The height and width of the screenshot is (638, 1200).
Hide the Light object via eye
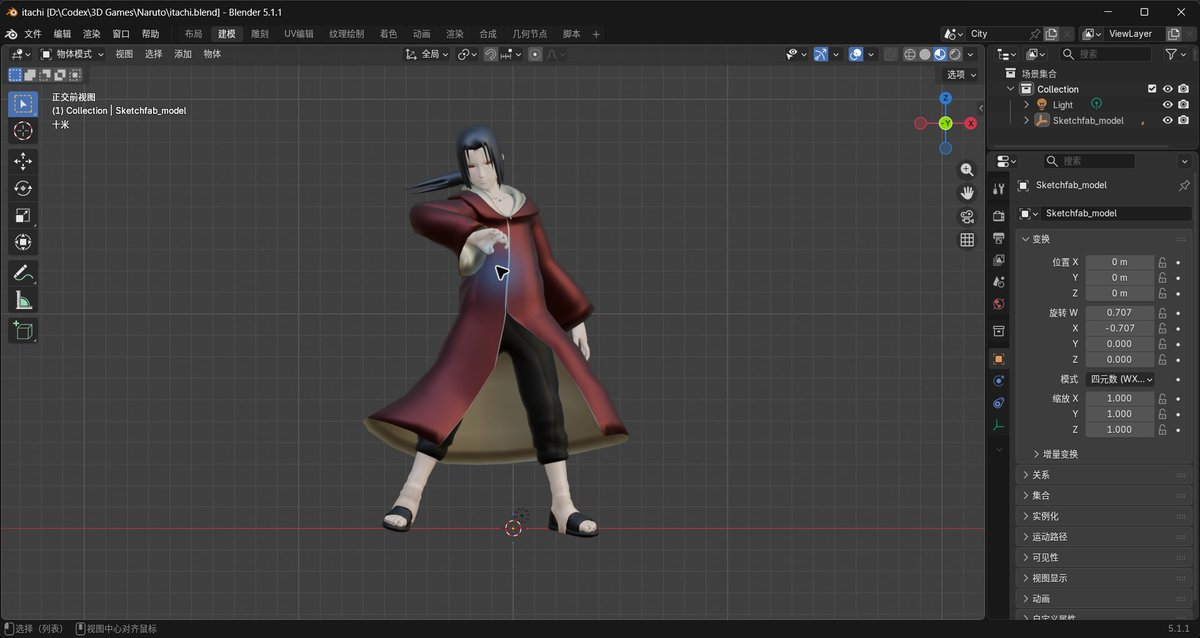1167,105
